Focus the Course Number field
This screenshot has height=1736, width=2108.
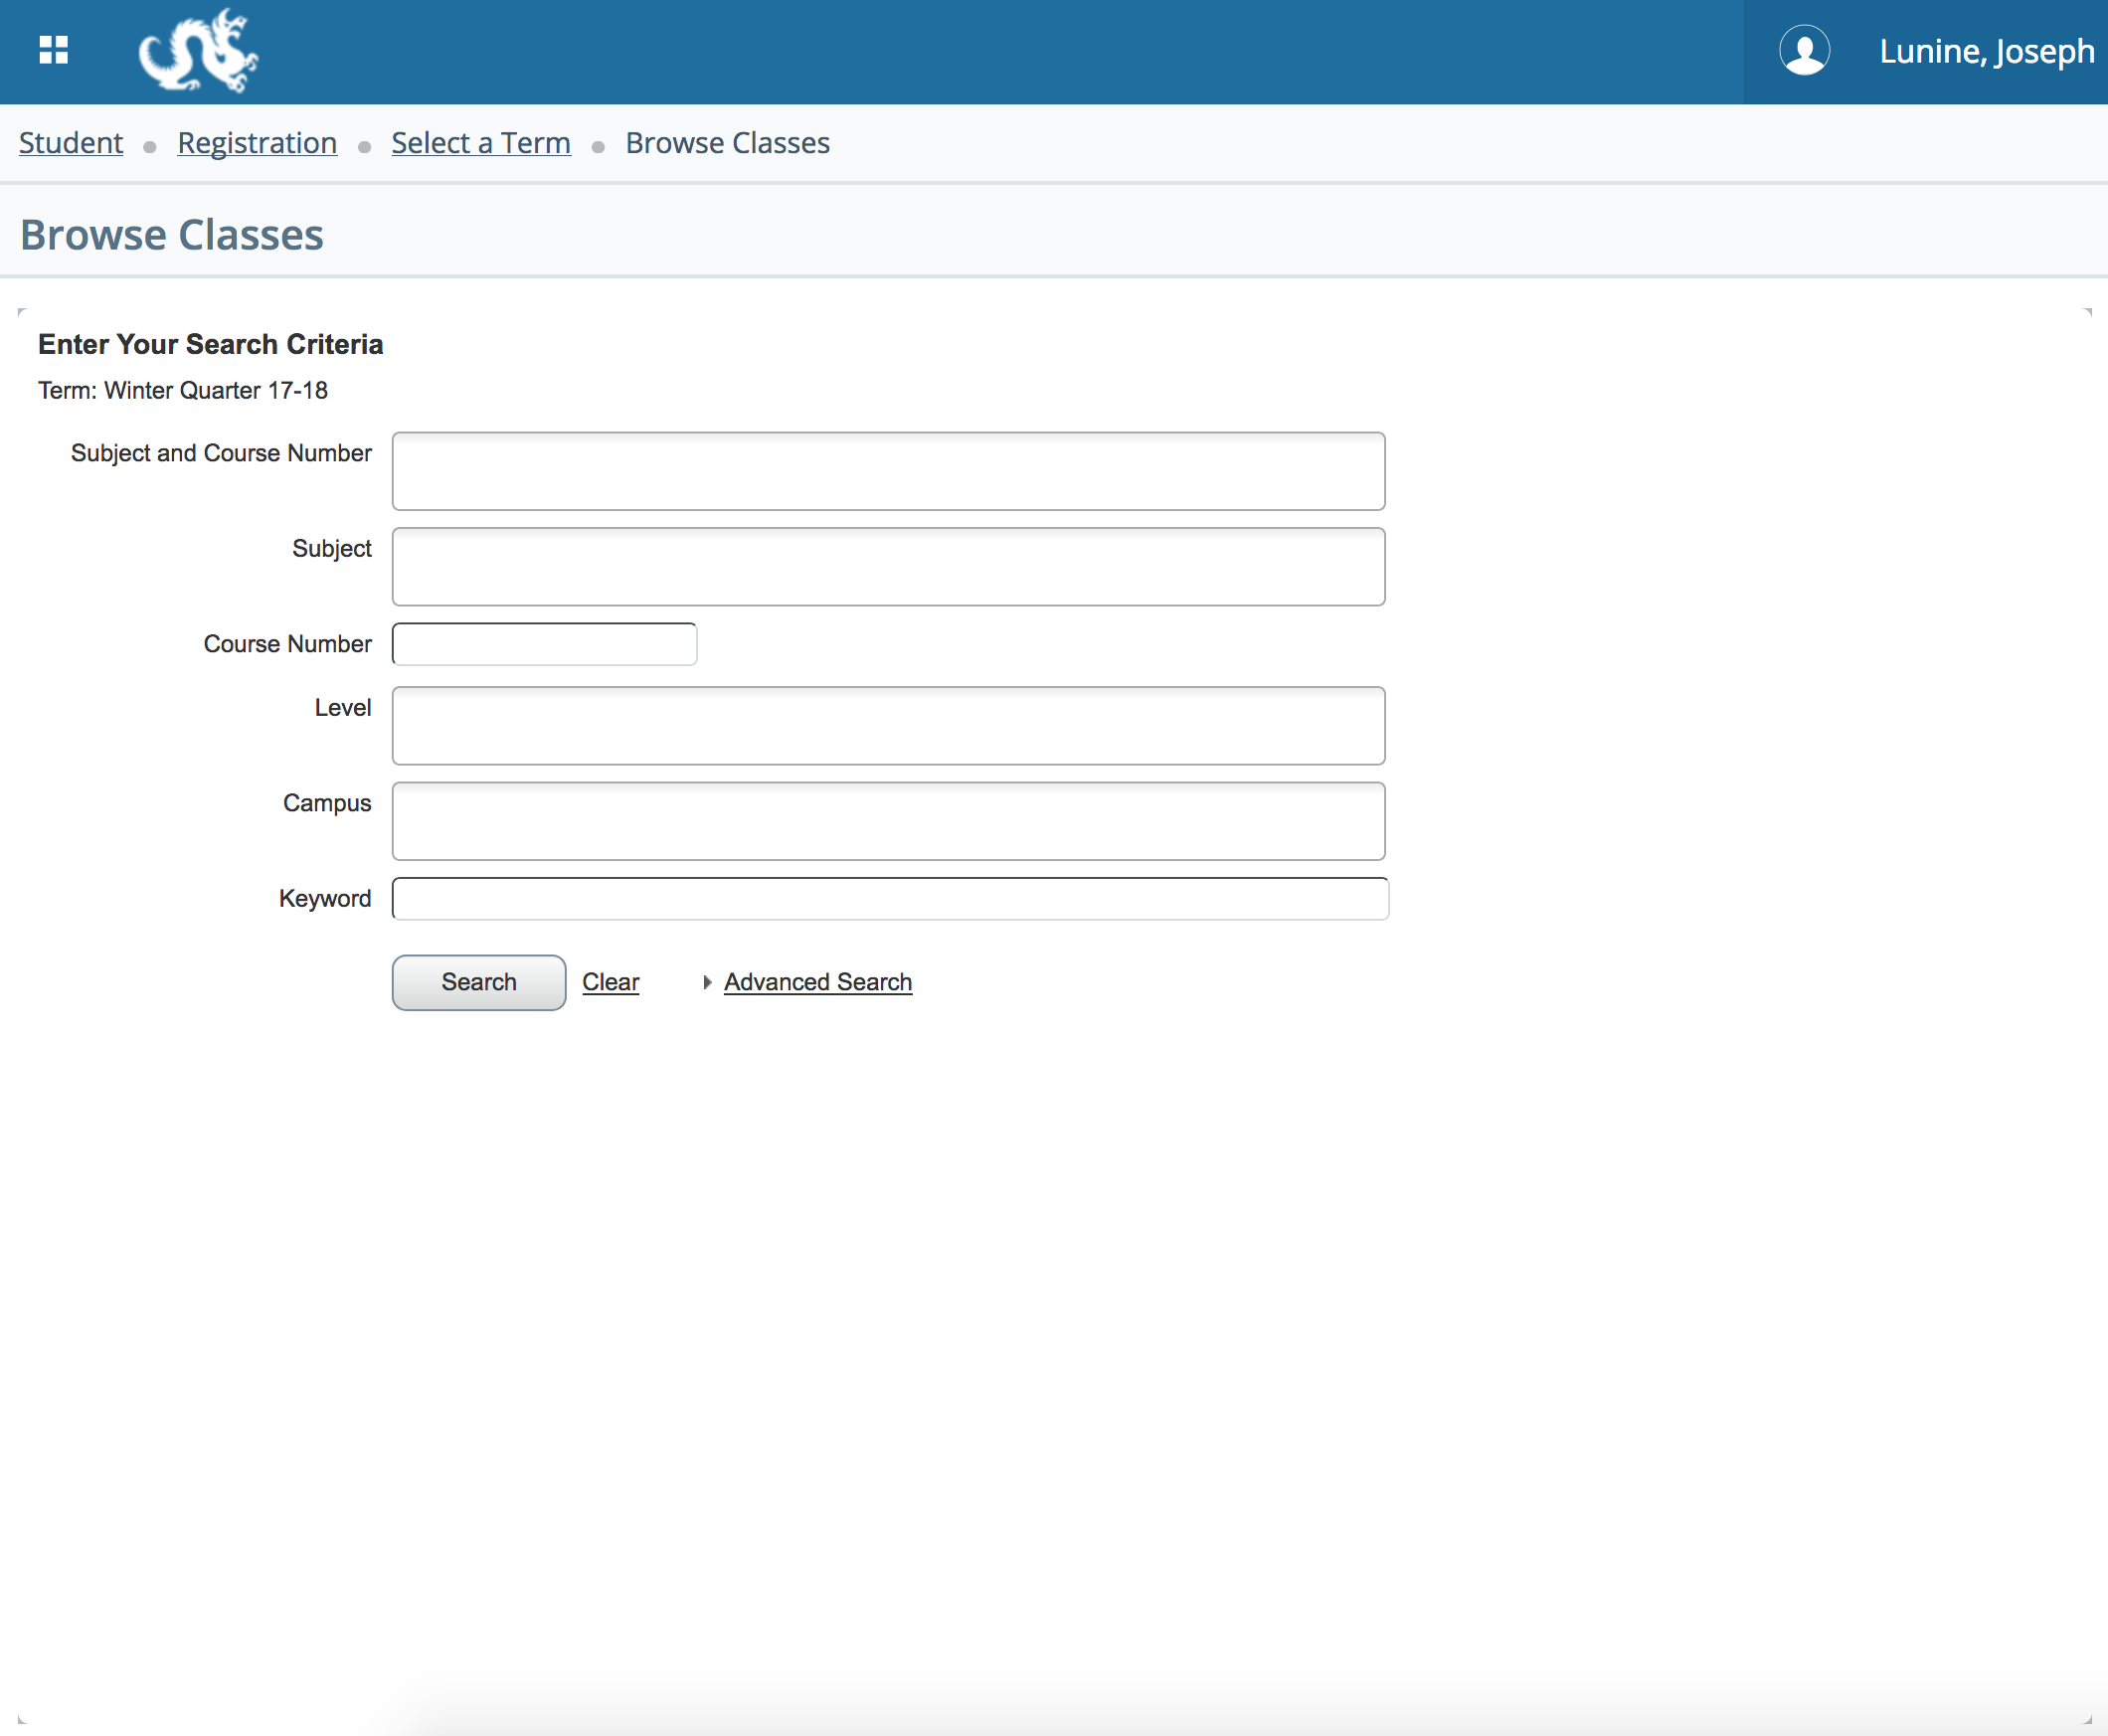pyautogui.click(x=543, y=643)
